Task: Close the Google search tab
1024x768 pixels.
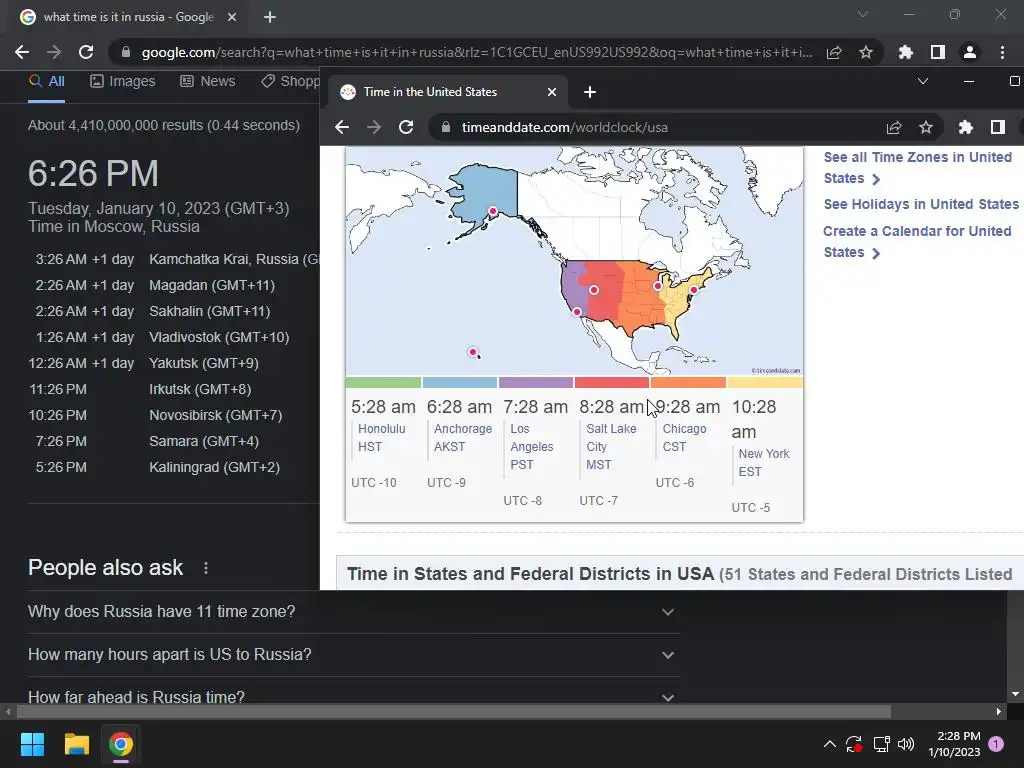Action: pyautogui.click(x=232, y=17)
